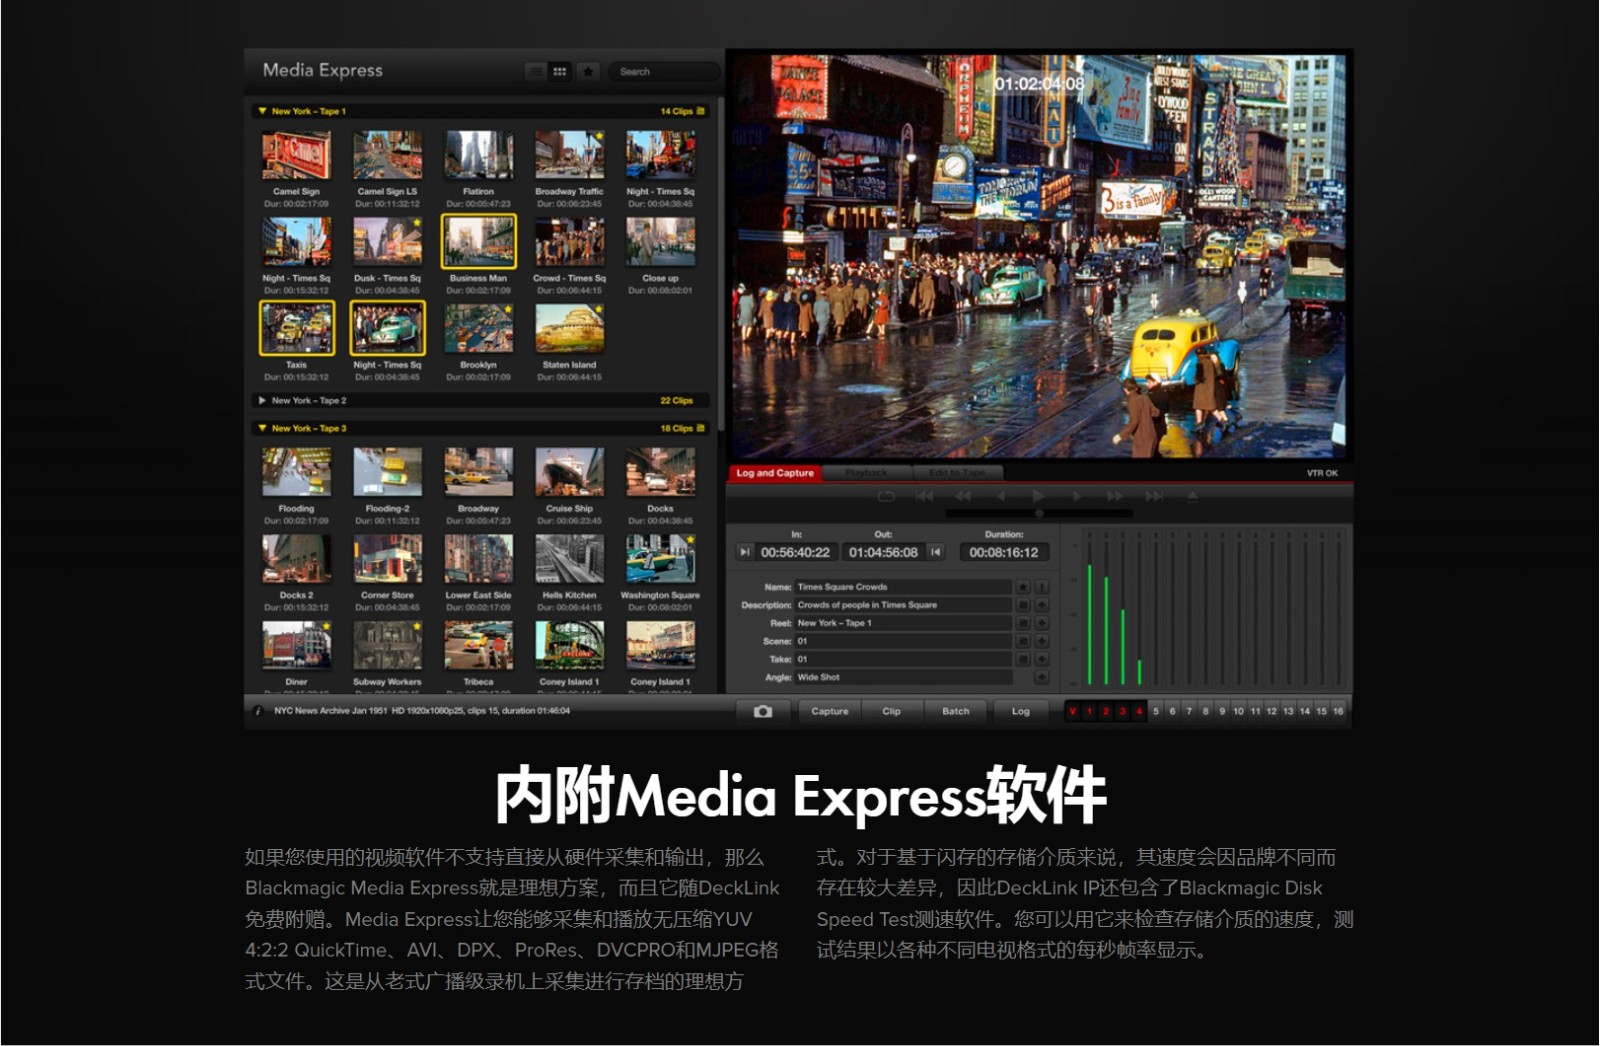This screenshot has width=1600, height=1046.
Task: Skip to end of the tape
Action: 1153,496
